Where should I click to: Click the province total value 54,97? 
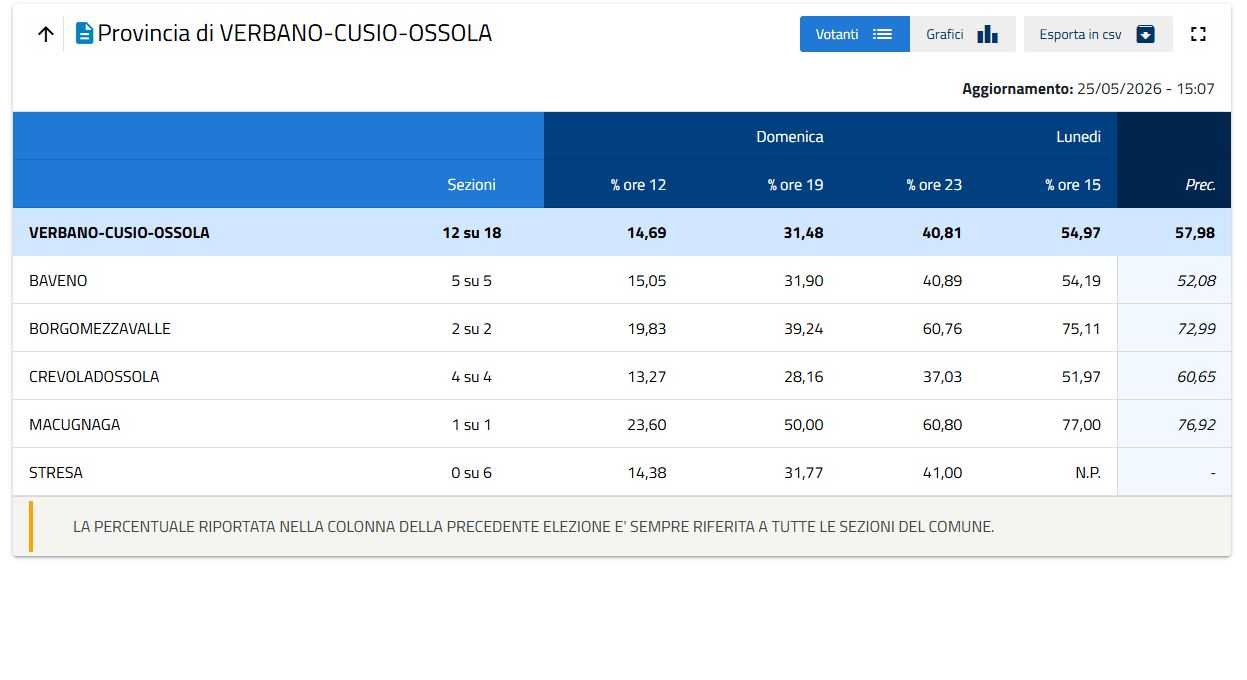point(1081,233)
